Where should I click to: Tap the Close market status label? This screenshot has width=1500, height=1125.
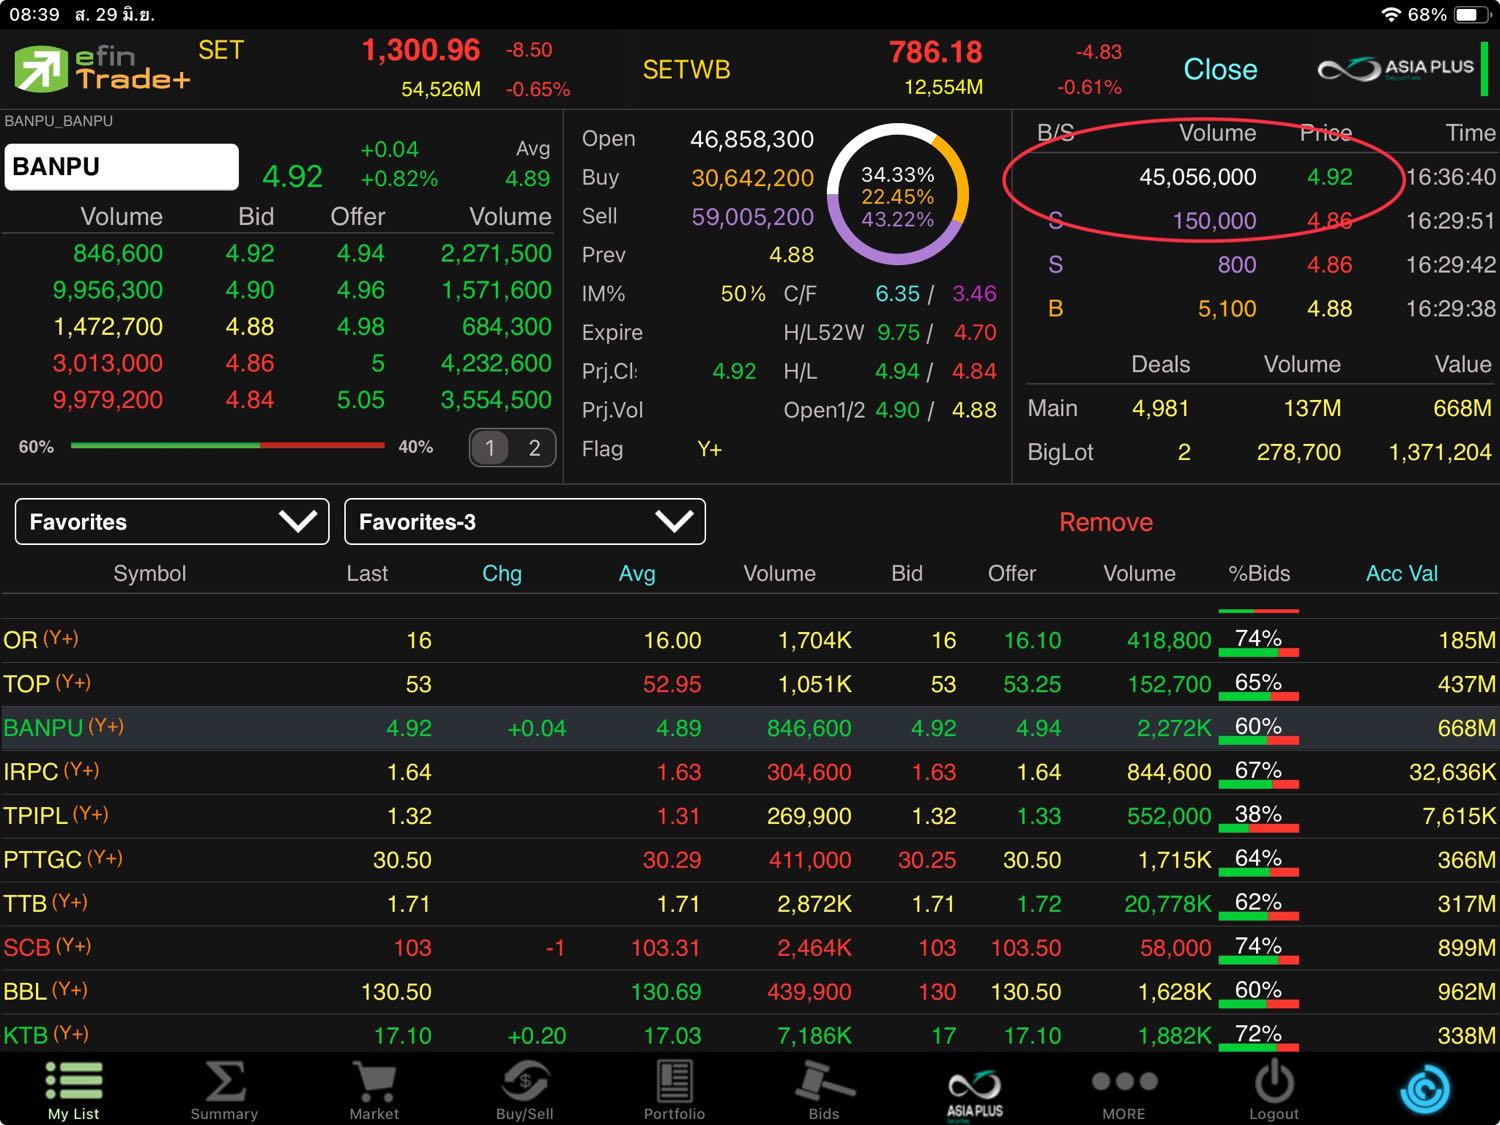click(1220, 69)
